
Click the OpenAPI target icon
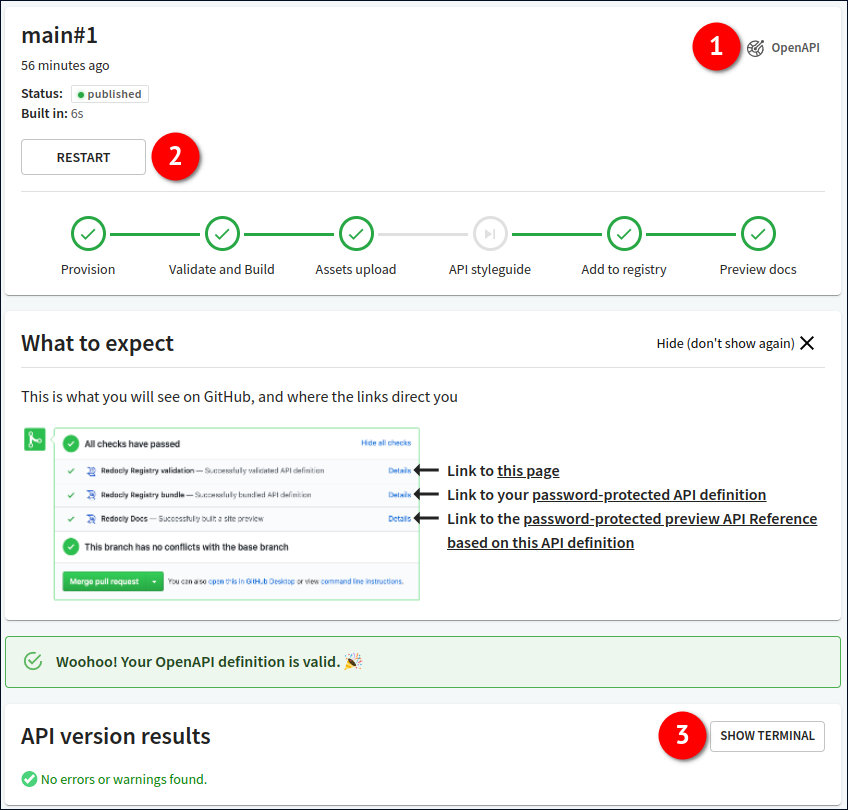(x=756, y=48)
